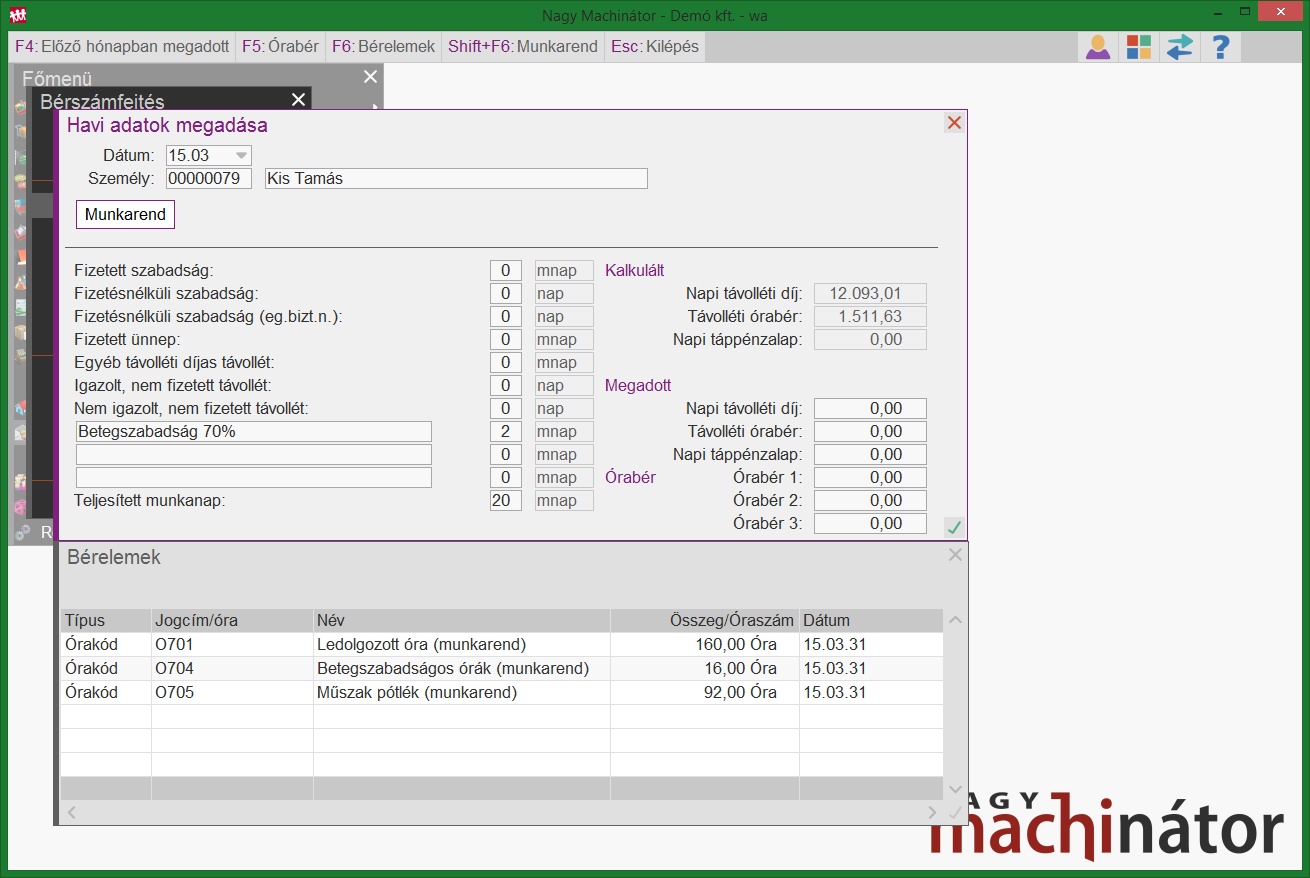Close the Havi adatok megadása dialog
The width and height of the screenshot is (1310, 878).
pyautogui.click(x=954, y=122)
